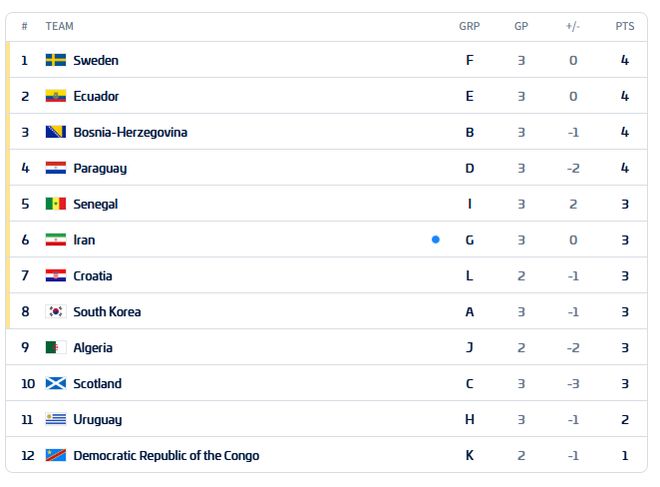This screenshot has height=487, width=660.
Task: Click the Senegal flag icon
Action: (x=56, y=204)
